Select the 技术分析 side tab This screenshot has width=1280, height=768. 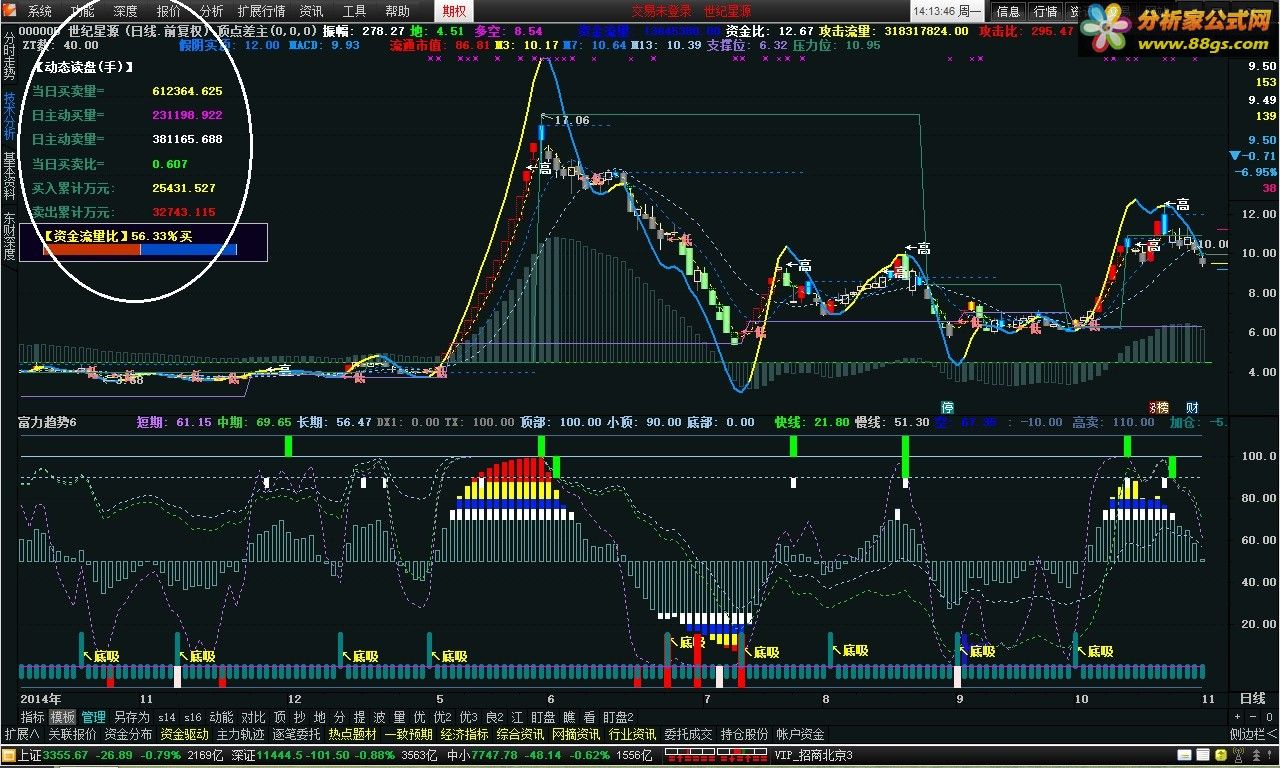point(9,117)
